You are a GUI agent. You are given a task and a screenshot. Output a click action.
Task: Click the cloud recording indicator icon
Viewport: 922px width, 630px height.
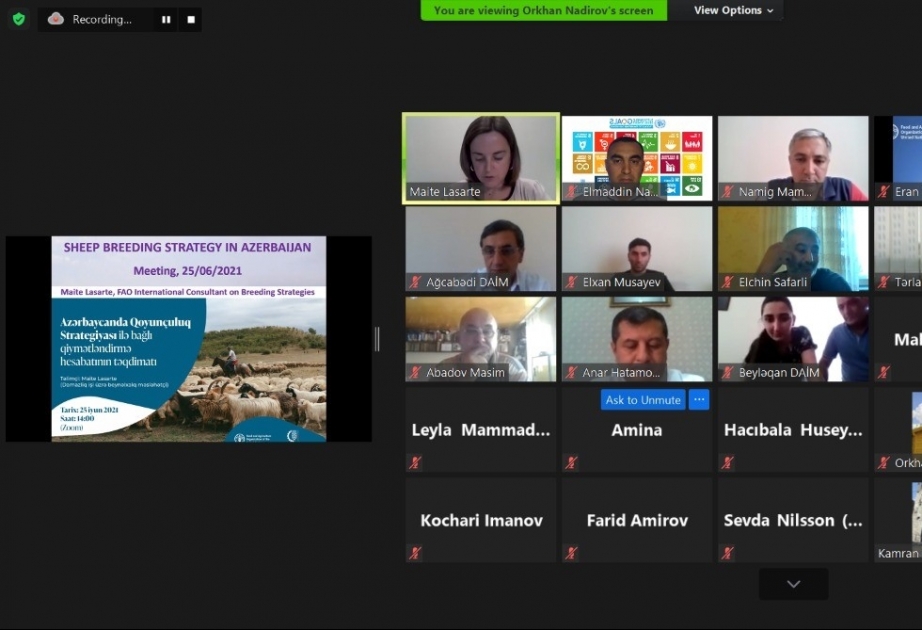56,19
